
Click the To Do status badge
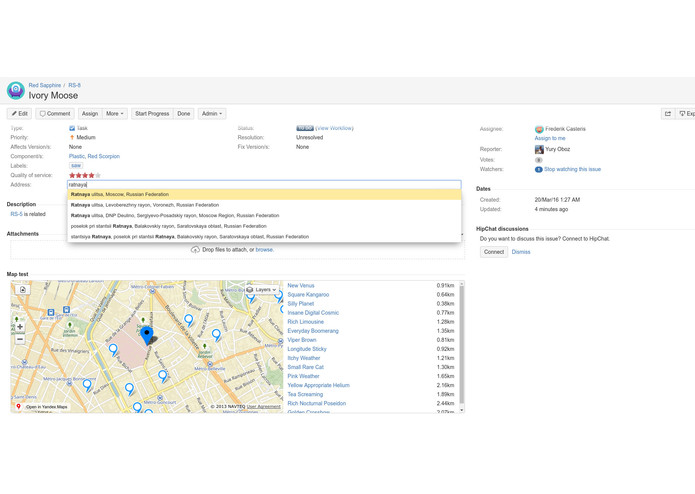(x=305, y=128)
